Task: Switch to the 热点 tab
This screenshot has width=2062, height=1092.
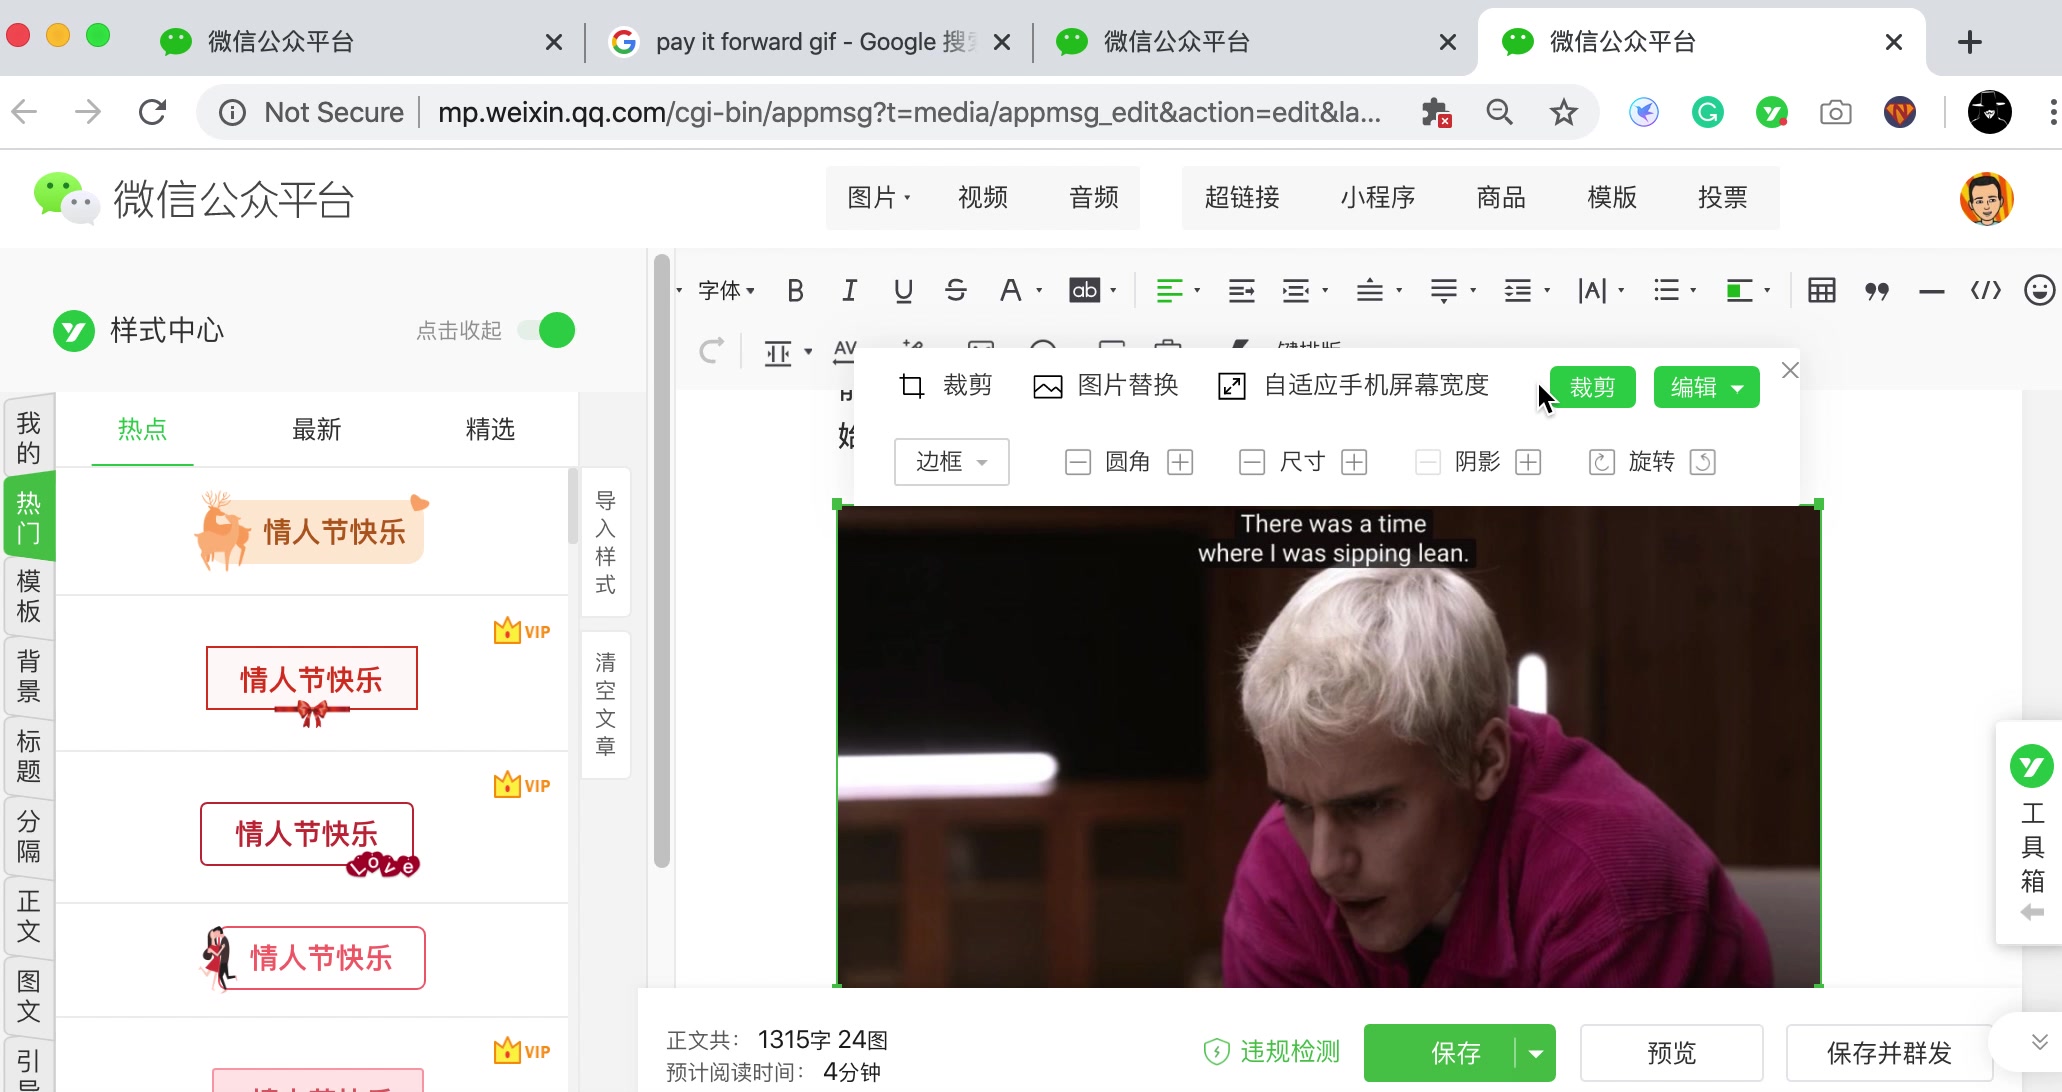Action: coord(142,430)
